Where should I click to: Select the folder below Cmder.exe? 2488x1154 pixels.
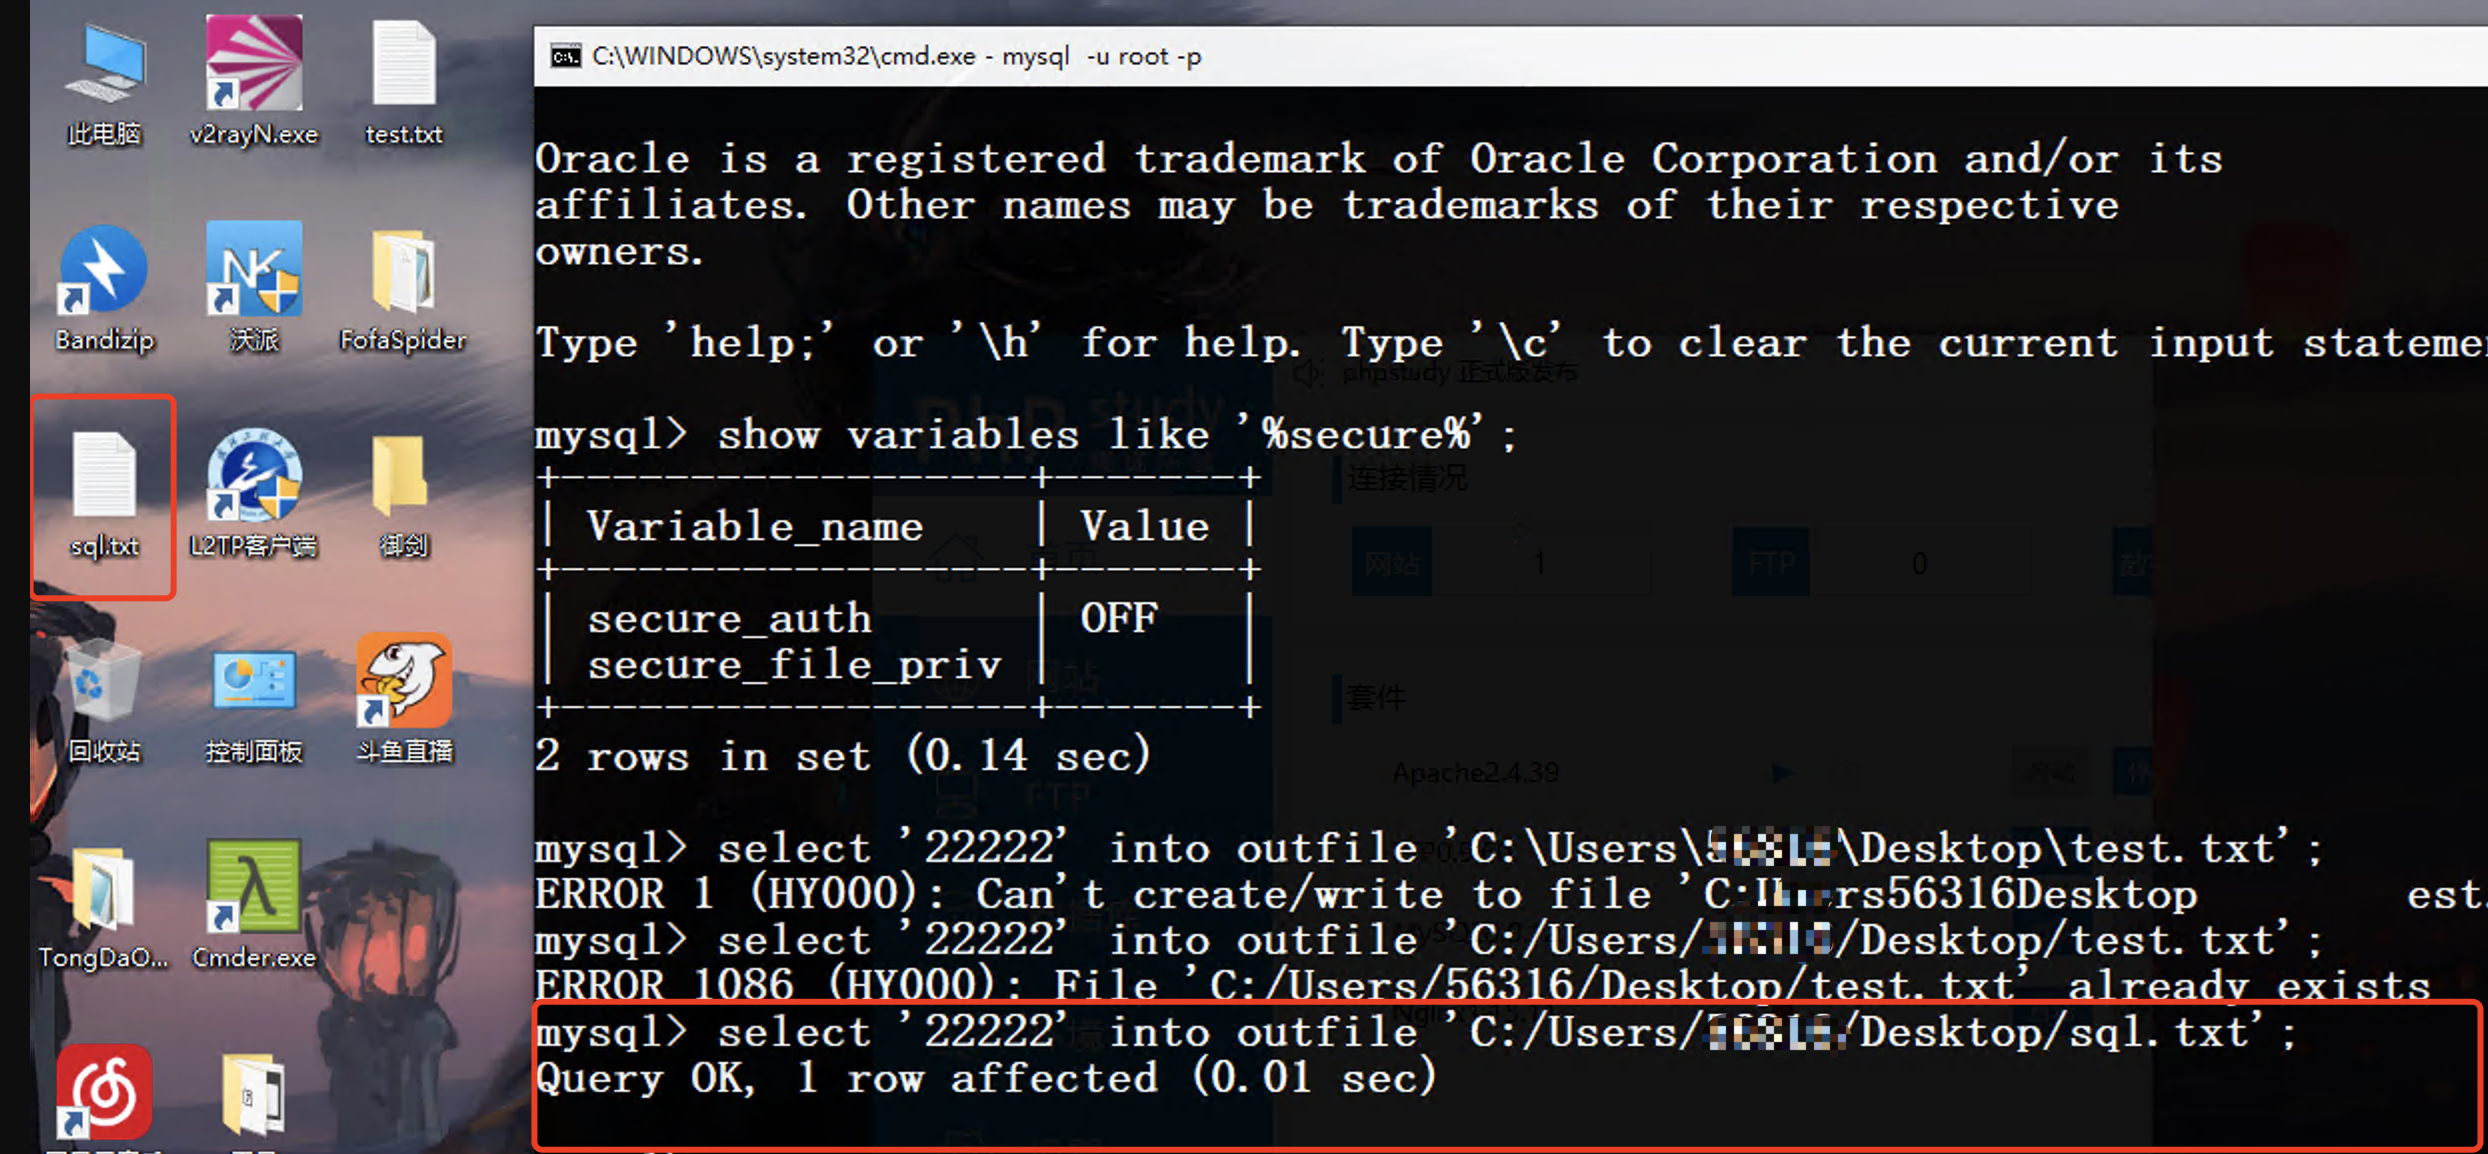click(x=253, y=1095)
